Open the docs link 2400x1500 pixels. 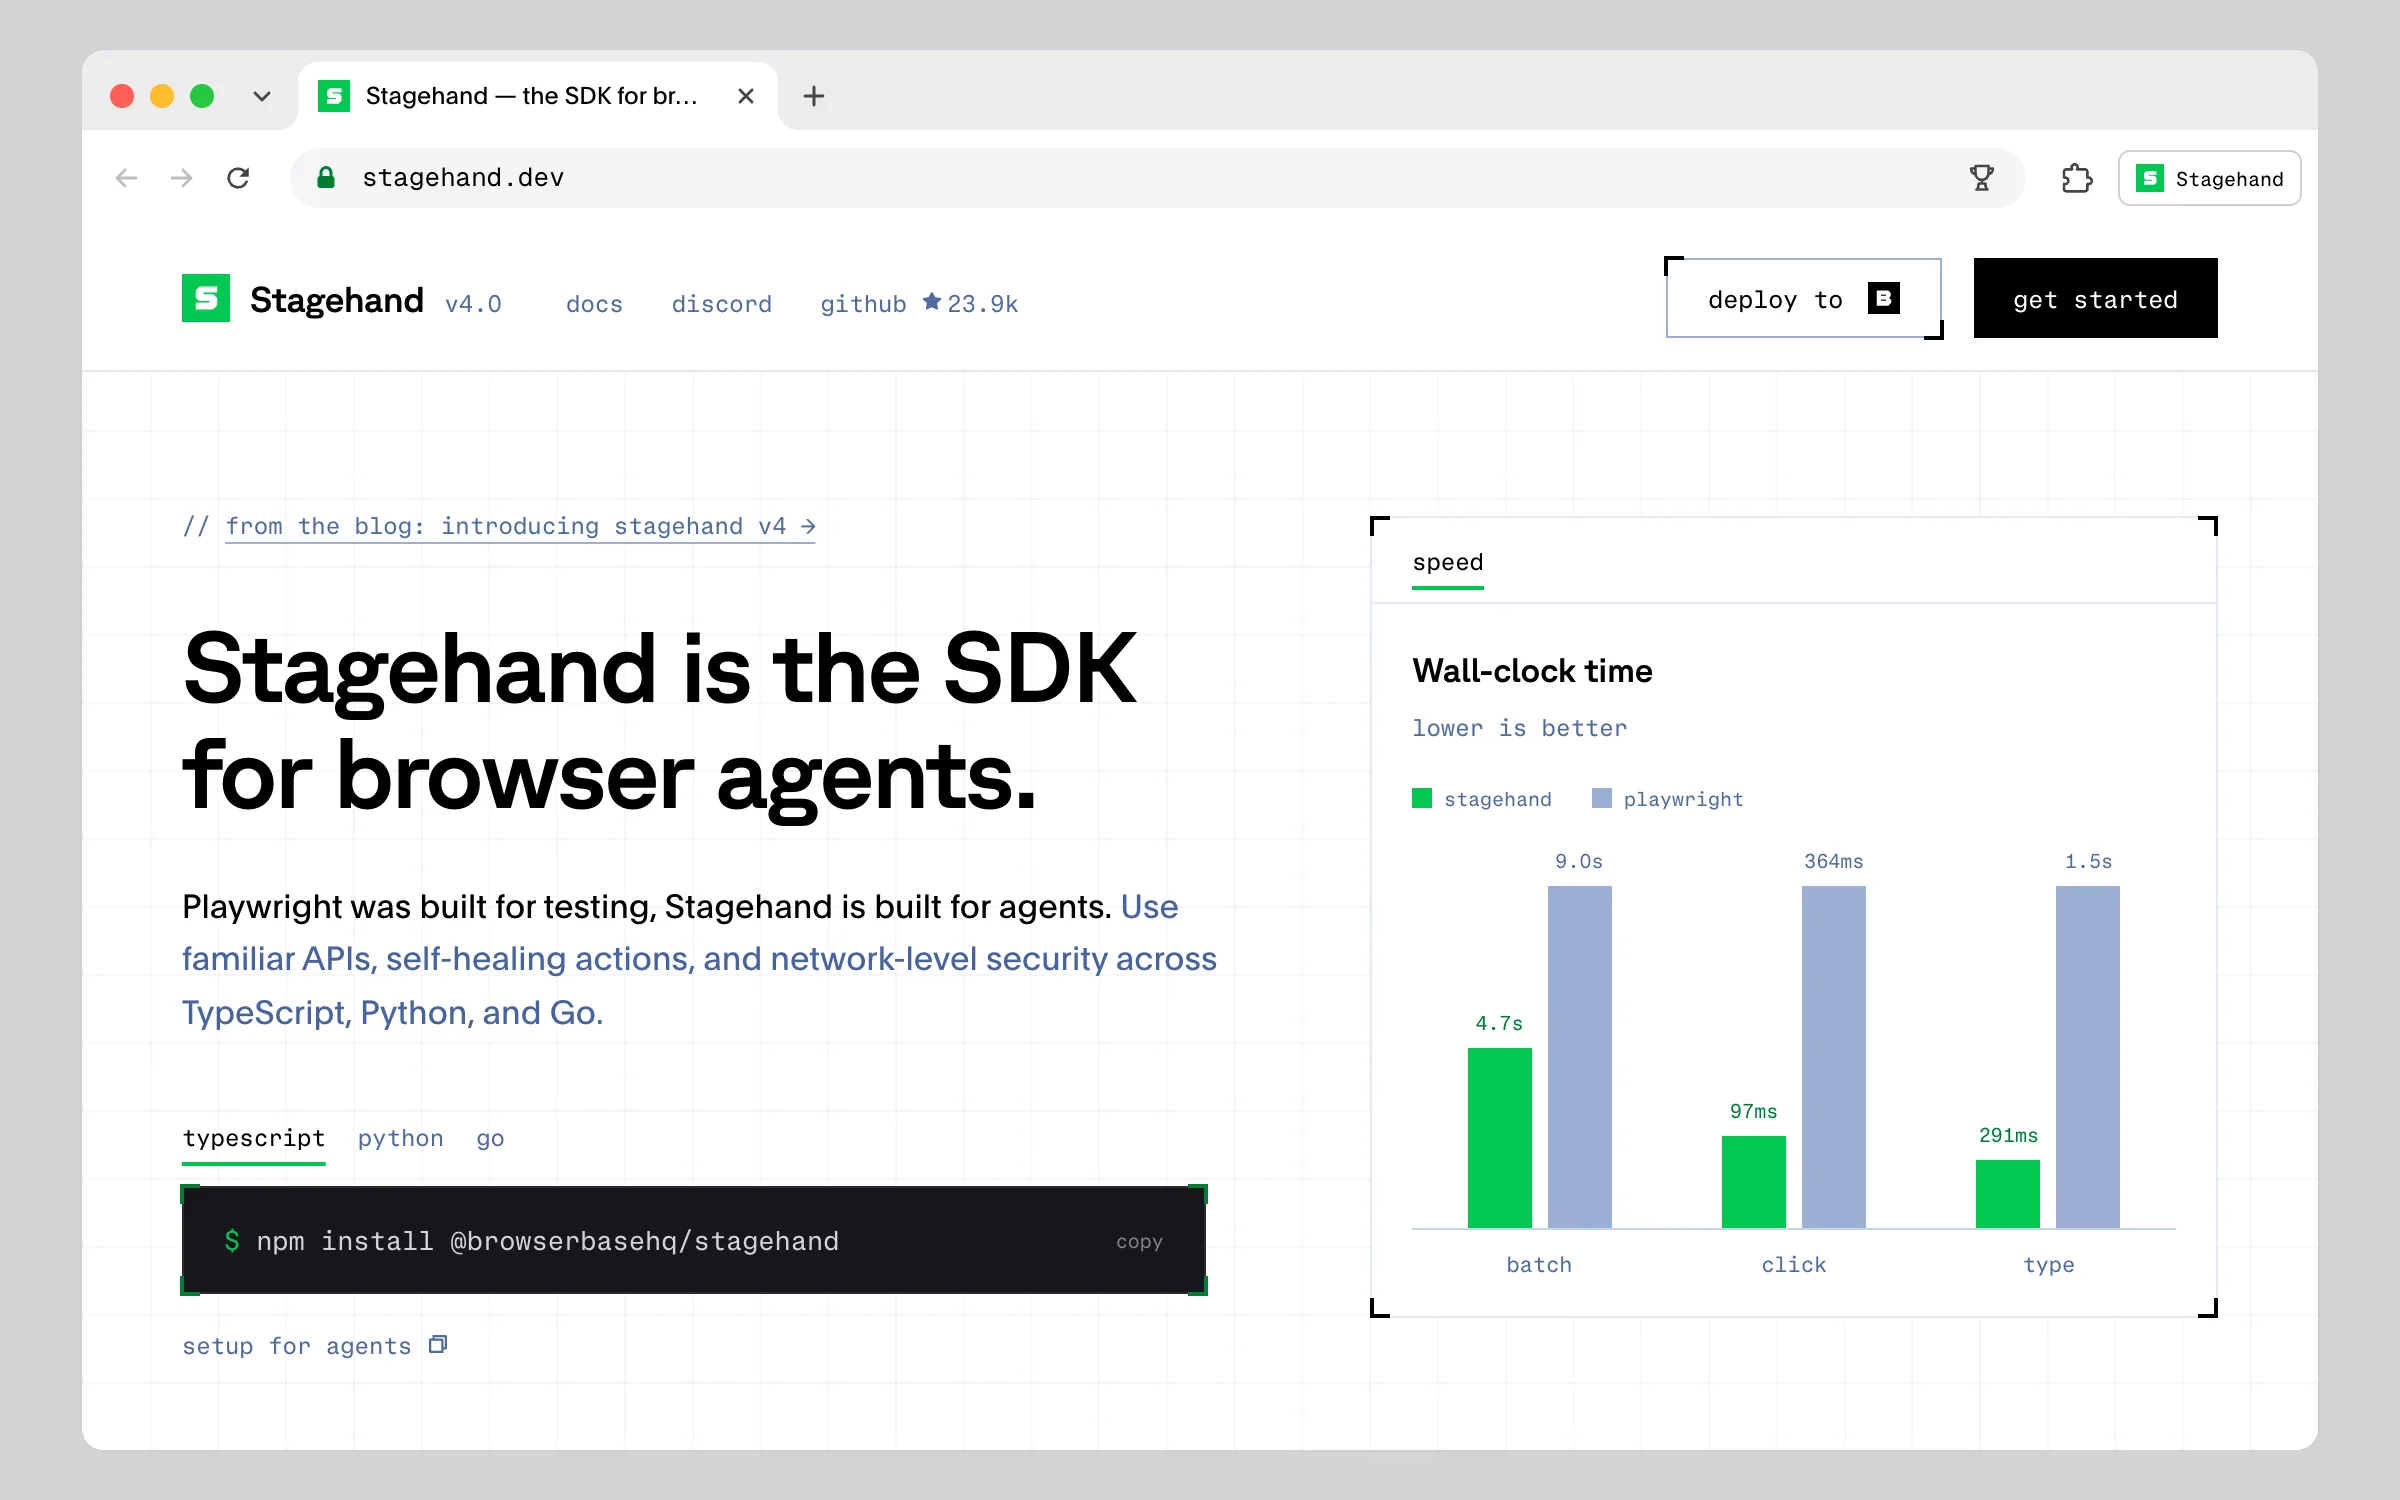(x=594, y=304)
